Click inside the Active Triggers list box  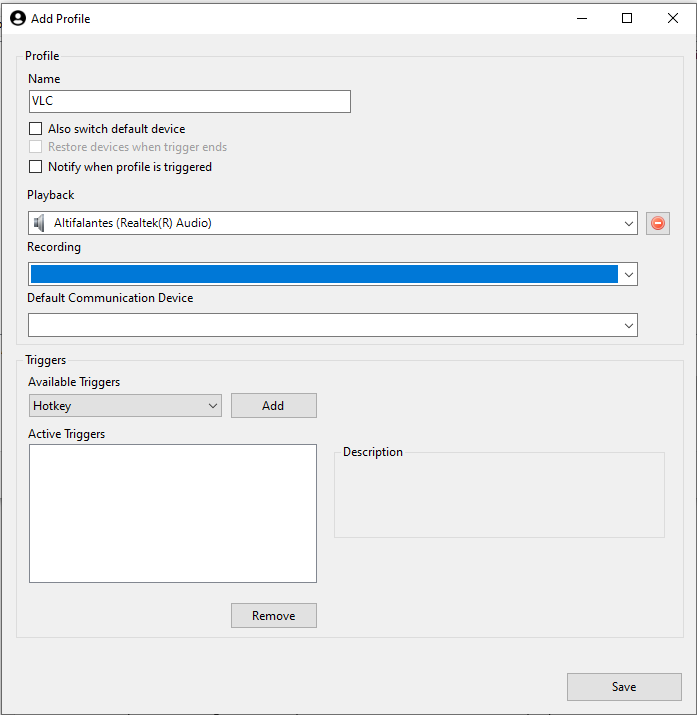coord(173,513)
